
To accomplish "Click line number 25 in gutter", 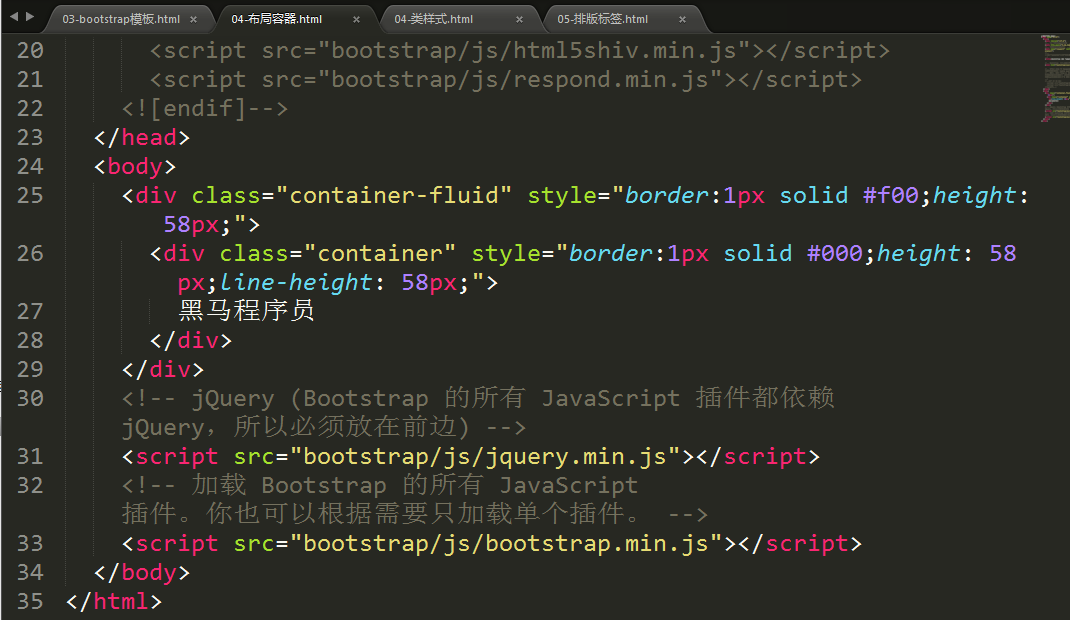I will [30, 196].
